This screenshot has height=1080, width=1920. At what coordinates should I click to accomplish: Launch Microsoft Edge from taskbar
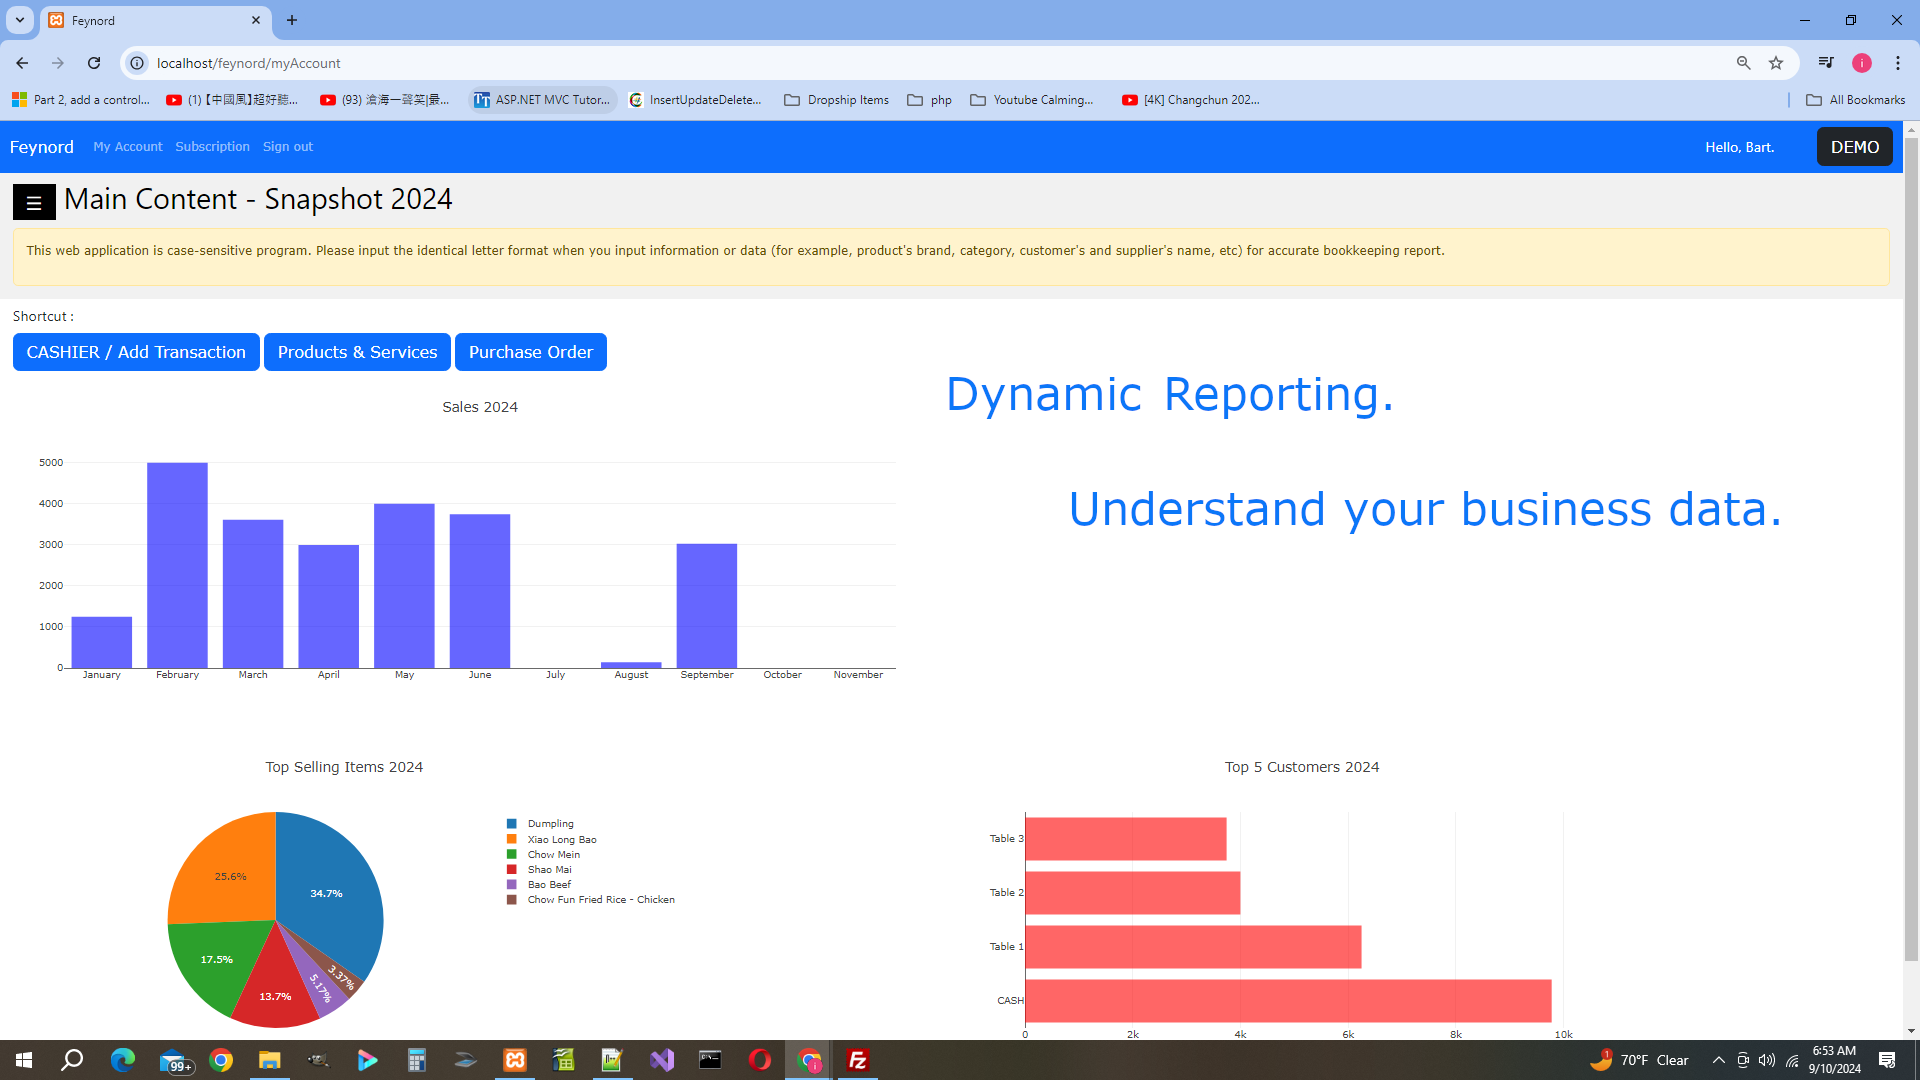[122, 1060]
